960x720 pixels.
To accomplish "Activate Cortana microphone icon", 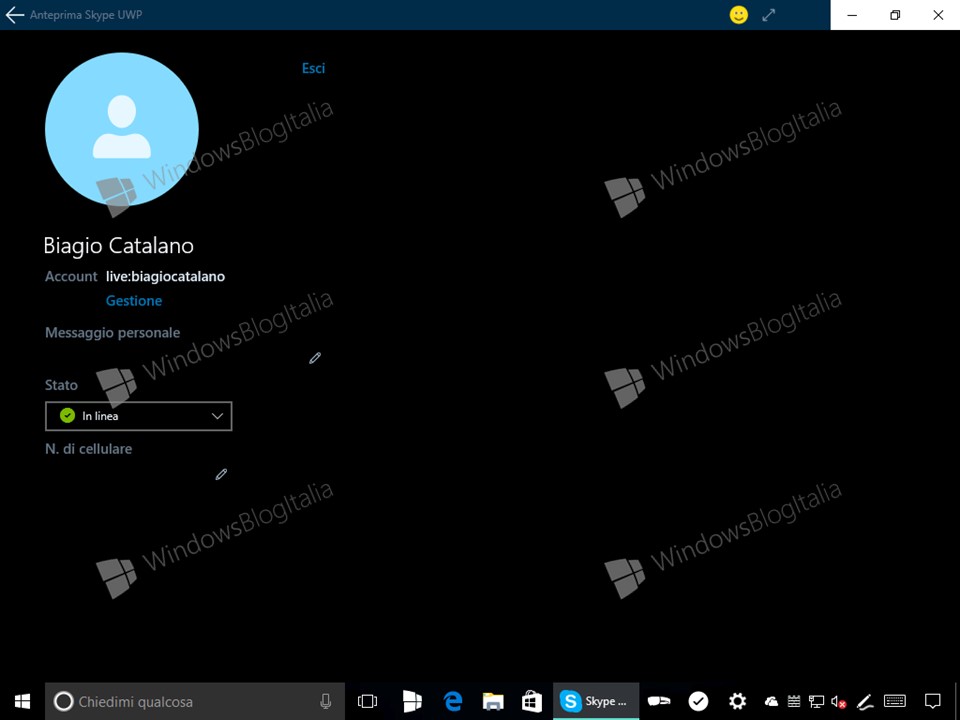I will pyautogui.click(x=326, y=702).
